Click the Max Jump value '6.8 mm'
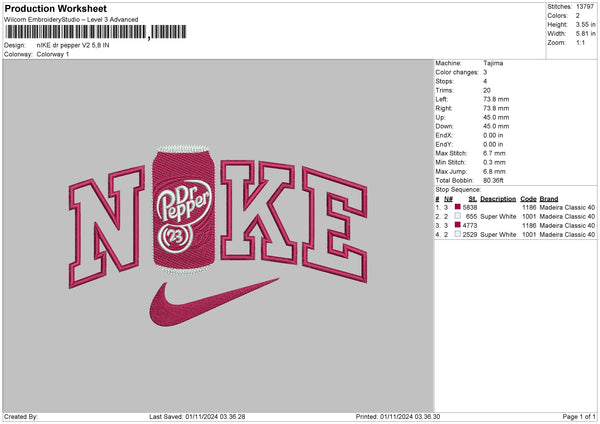Image resolution: width=600 pixels, height=424 pixels. (494, 171)
